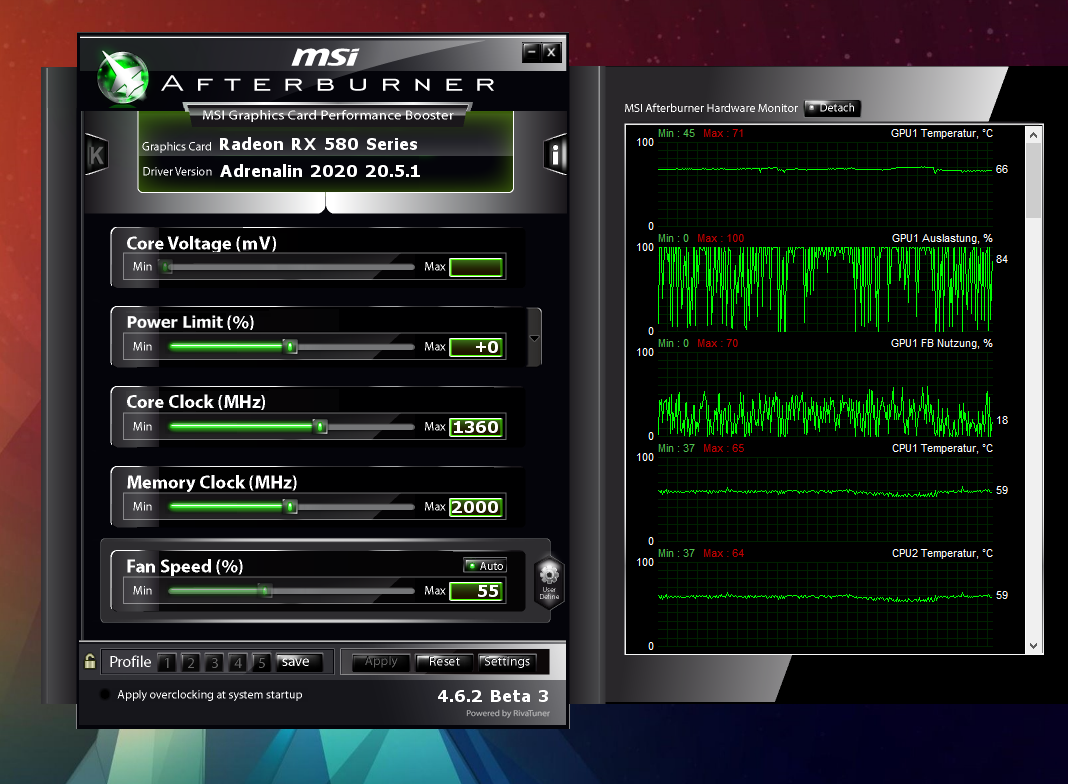Viewport: 1068px width, 784px height.
Task: Click the Core Clock slider handle
Action: (x=320, y=426)
